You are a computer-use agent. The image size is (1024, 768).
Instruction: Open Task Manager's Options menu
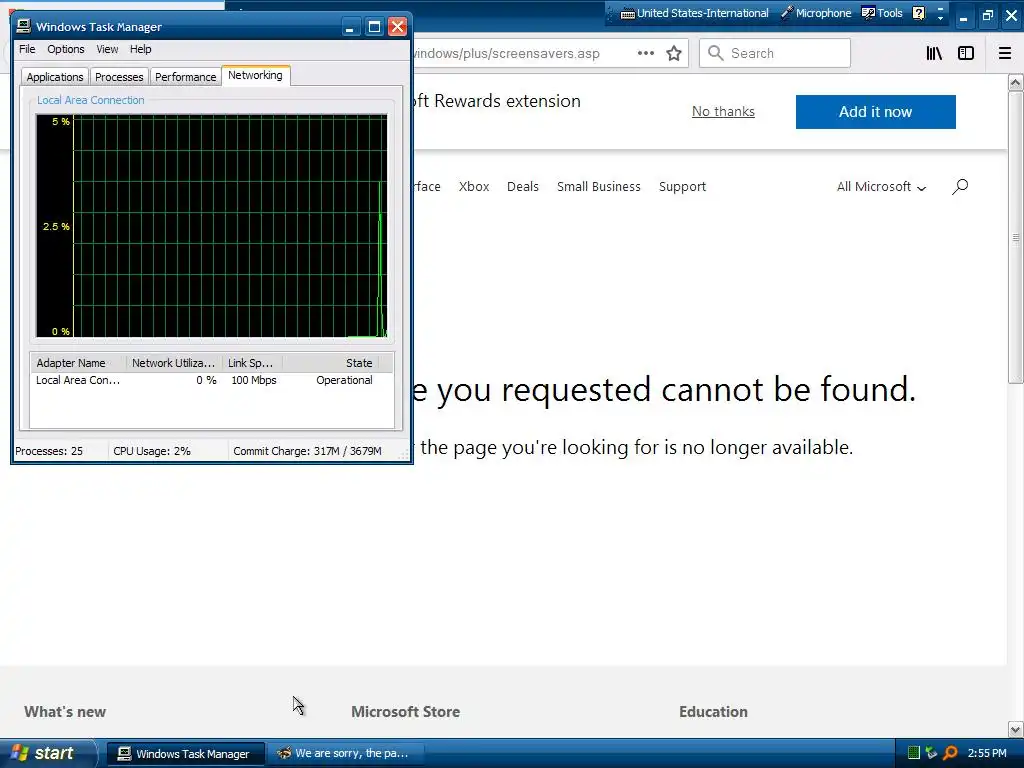coord(65,49)
